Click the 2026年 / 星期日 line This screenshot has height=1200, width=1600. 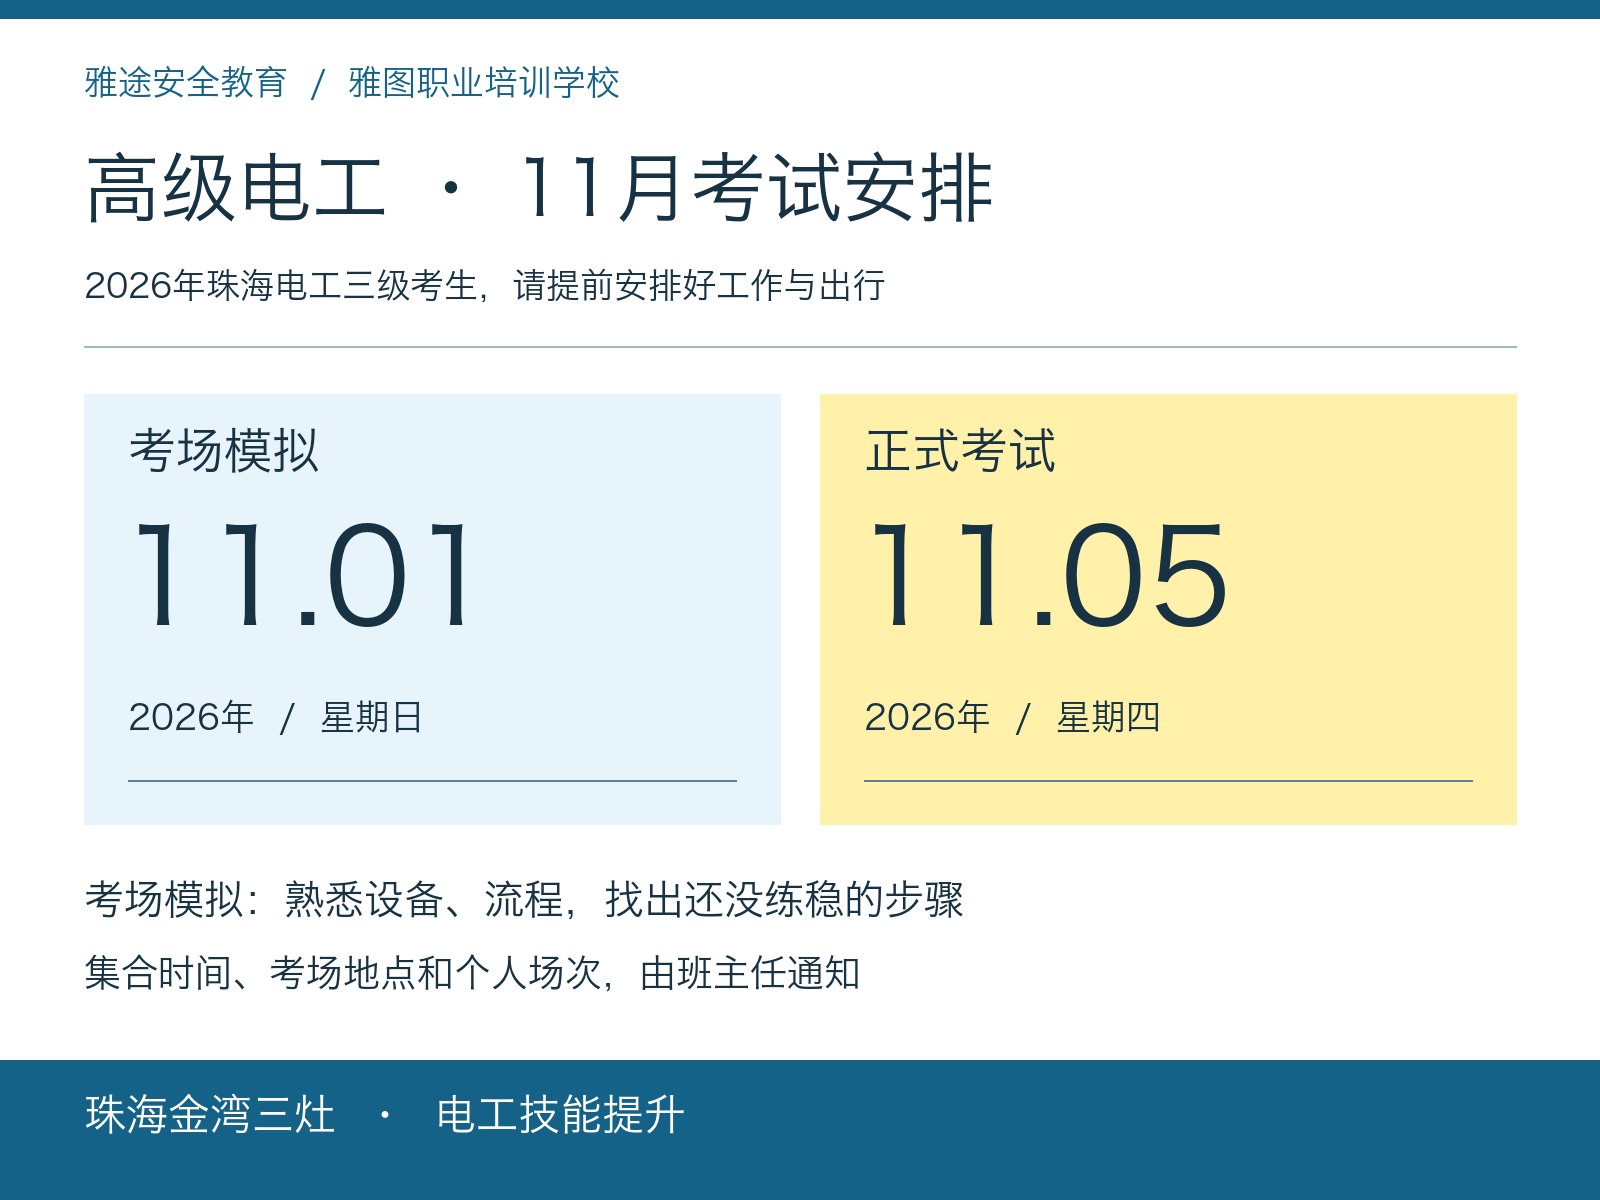click(276, 717)
